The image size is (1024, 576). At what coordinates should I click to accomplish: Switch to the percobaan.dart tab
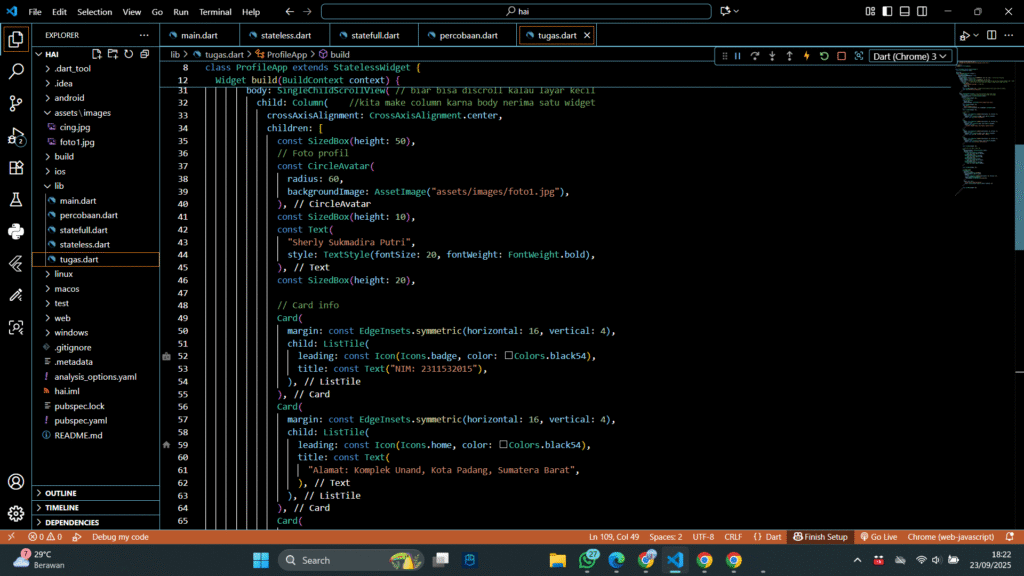468,35
